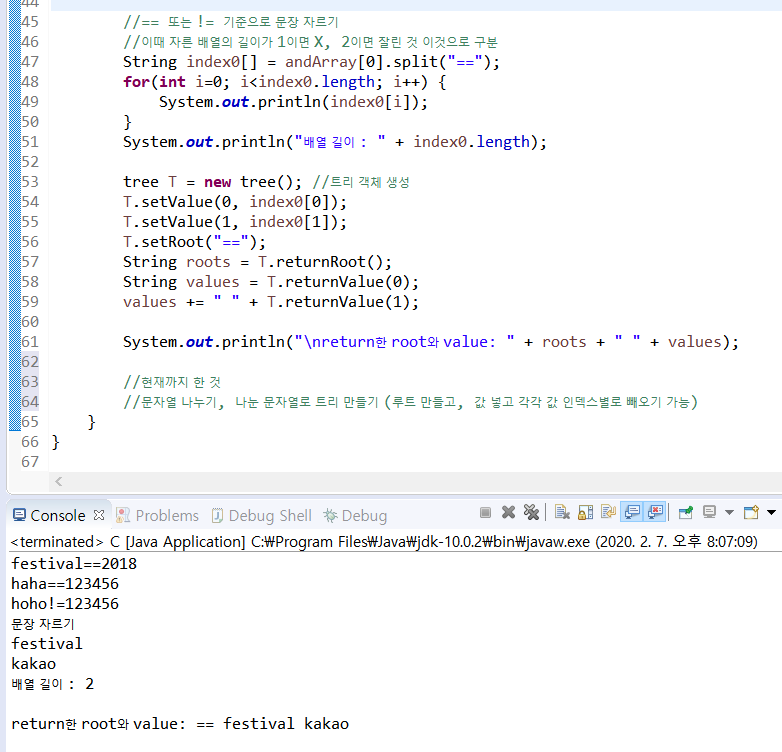782x752 pixels.
Task: Click console output 'hoho!=123456'
Action: click(x=65, y=603)
